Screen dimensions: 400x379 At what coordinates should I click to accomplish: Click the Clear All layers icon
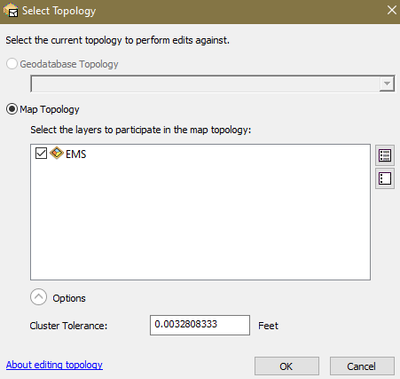(x=385, y=179)
